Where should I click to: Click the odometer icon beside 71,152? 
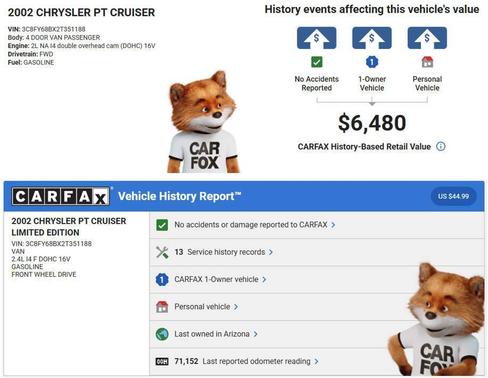(x=162, y=361)
